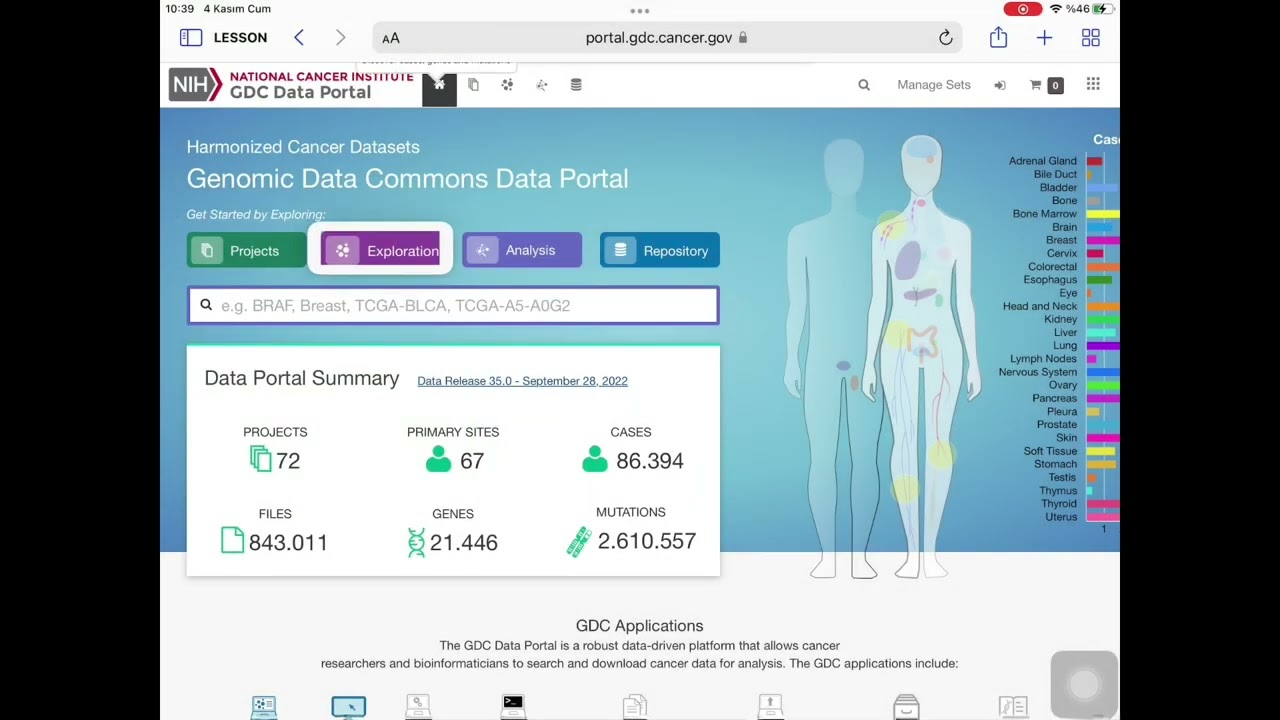Click the Uterus label in the chart
Screen dimensions: 1280x720
coord(1061,517)
